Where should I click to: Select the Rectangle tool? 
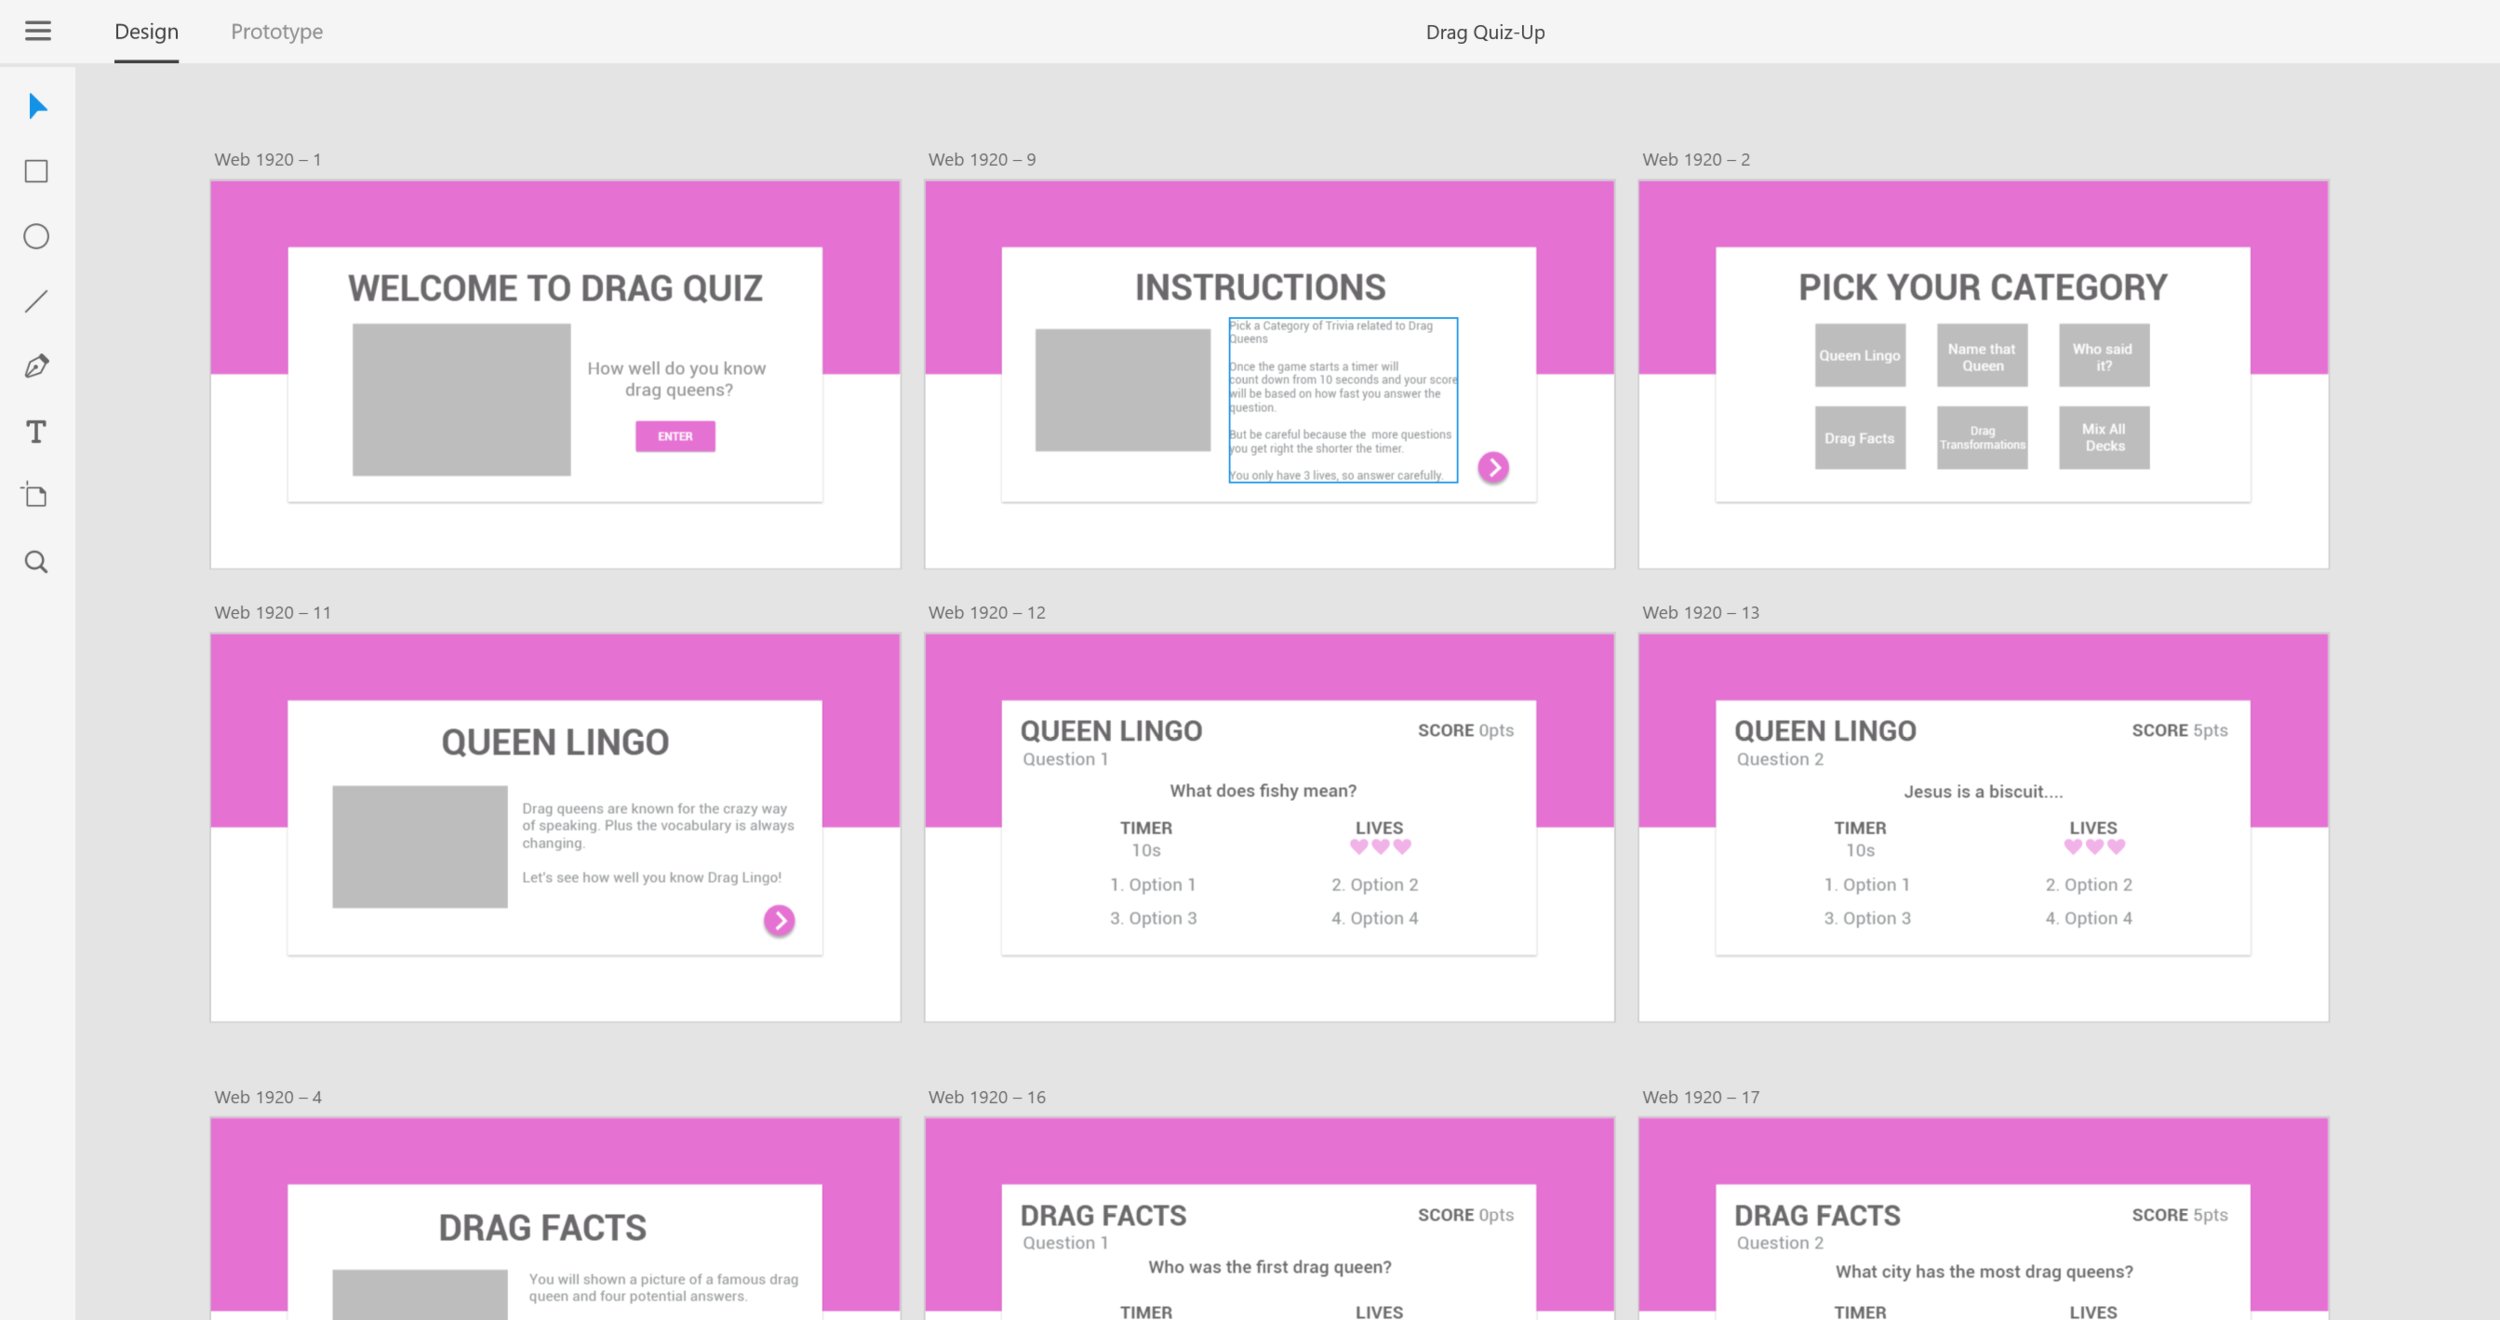37,171
